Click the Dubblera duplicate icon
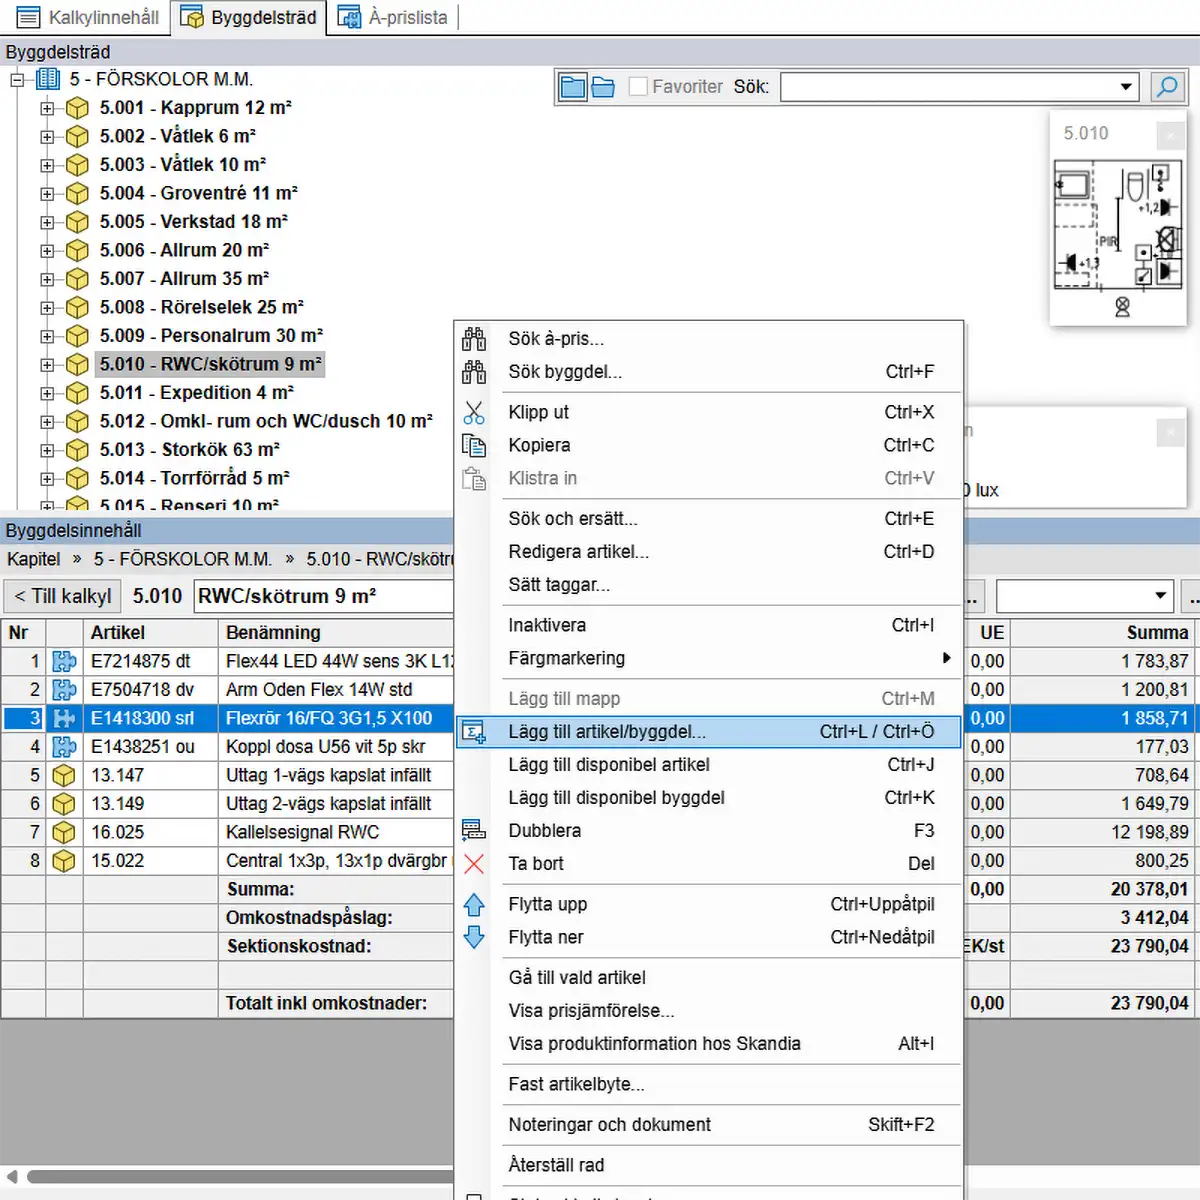The width and height of the screenshot is (1200, 1200). pos(474,831)
